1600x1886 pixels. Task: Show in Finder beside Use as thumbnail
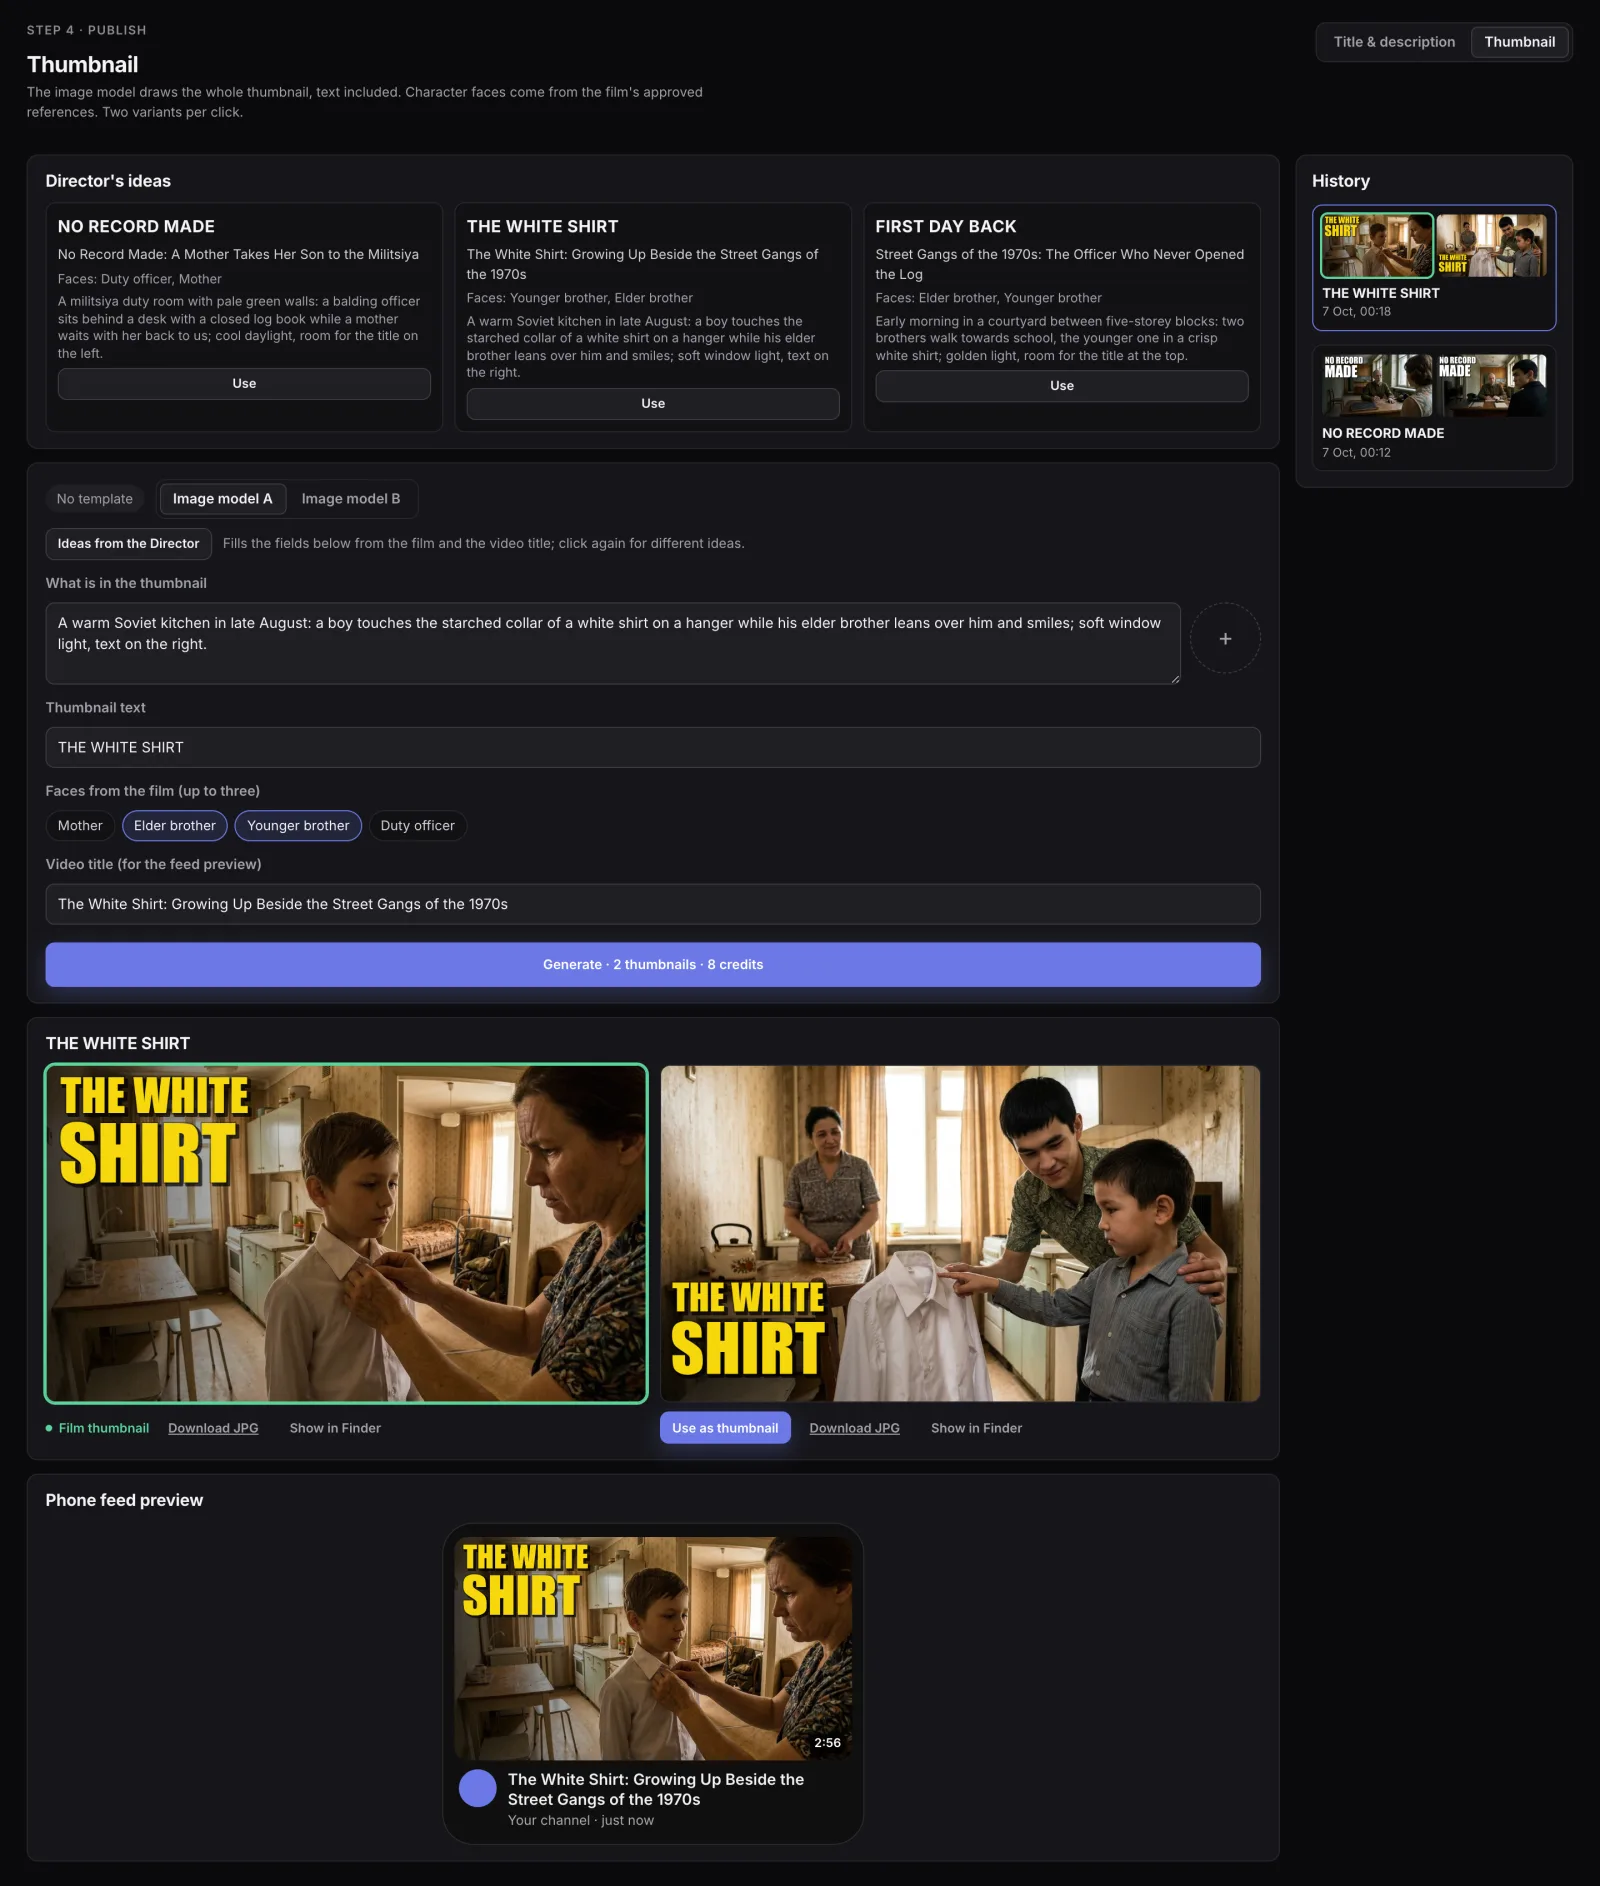[x=976, y=1429]
